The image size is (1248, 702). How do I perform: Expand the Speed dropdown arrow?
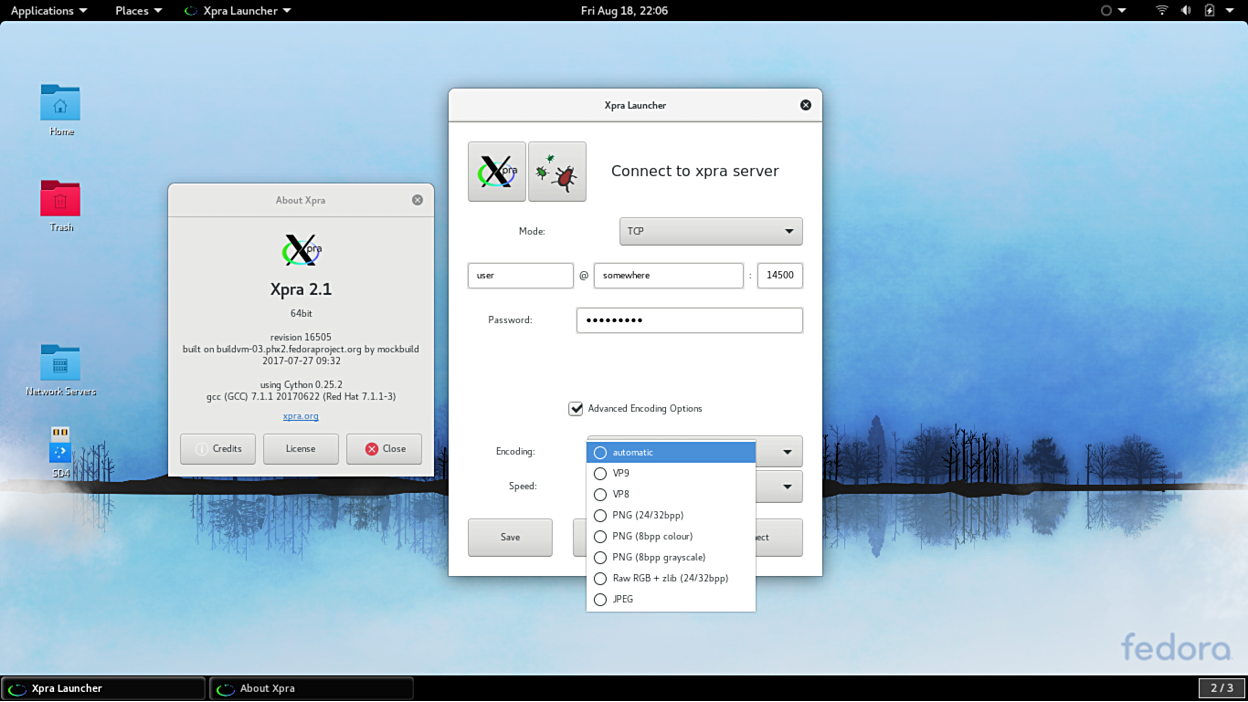[x=787, y=487]
